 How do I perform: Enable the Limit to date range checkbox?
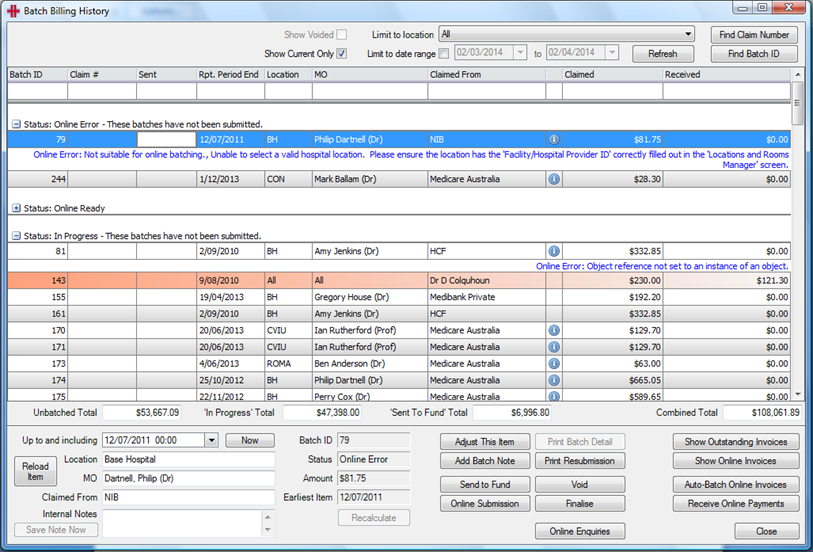(443, 54)
